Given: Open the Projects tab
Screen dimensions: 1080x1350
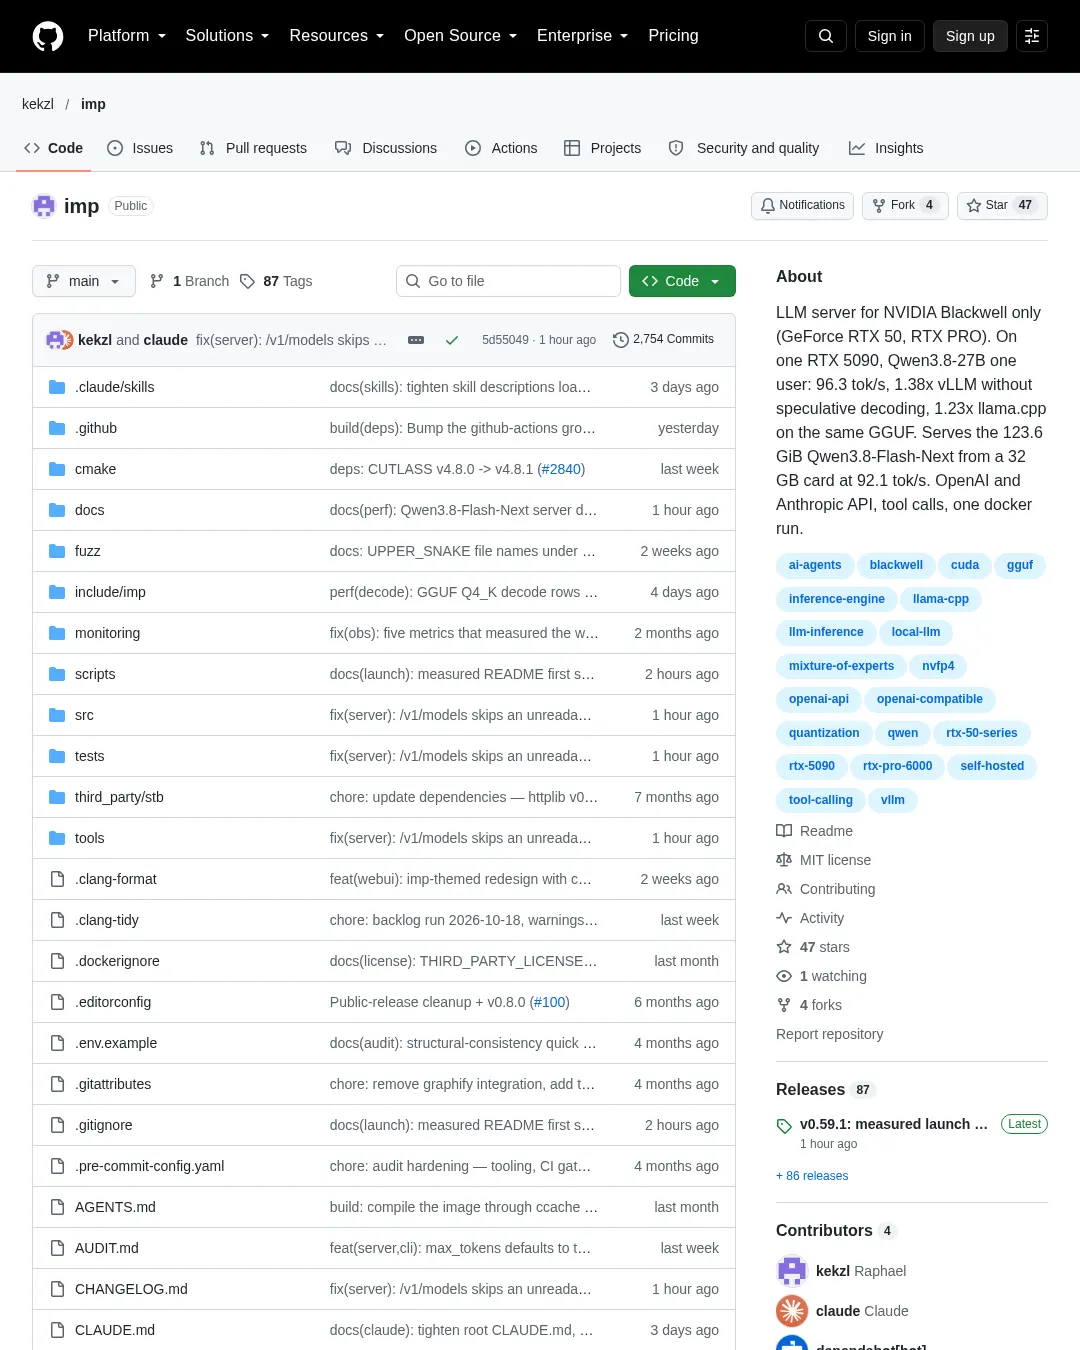Looking at the screenshot, I should coord(603,148).
